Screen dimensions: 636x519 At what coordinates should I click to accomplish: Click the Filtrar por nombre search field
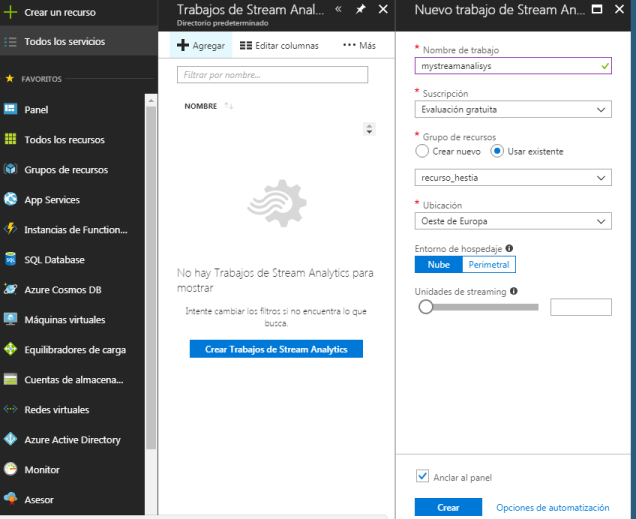click(x=272, y=75)
